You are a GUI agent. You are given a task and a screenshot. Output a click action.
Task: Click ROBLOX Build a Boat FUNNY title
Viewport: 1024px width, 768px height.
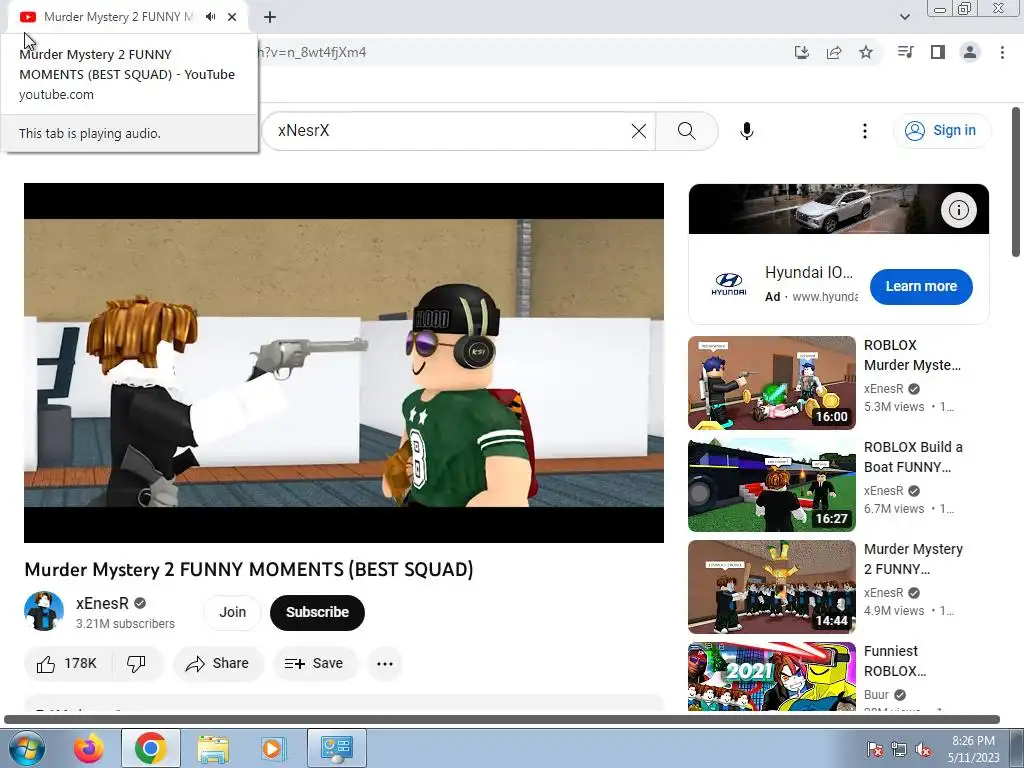(913, 456)
